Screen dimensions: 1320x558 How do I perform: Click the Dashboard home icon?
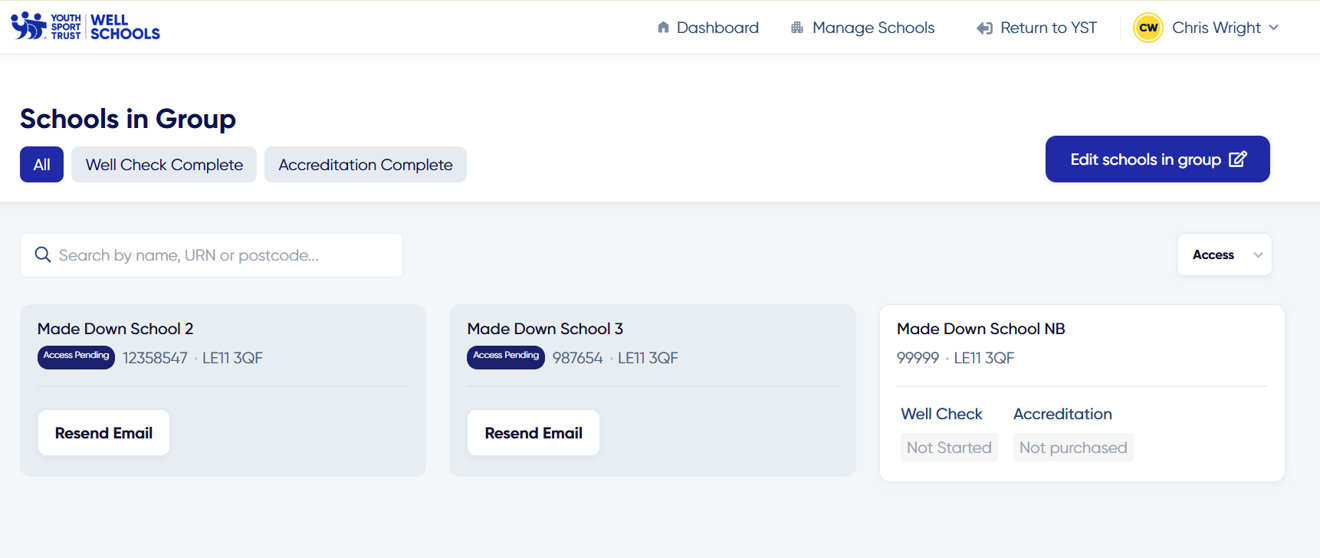click(x=663, y=28)
